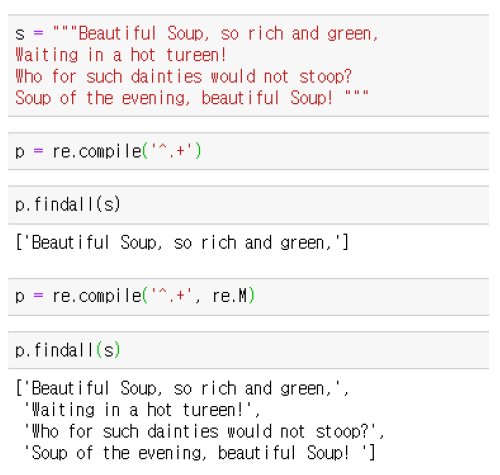The width and height of the screenshot is (500, 475).
Task: Click output line "'Who for such dainties would not stoop?',"
Action: pos(204,431)
